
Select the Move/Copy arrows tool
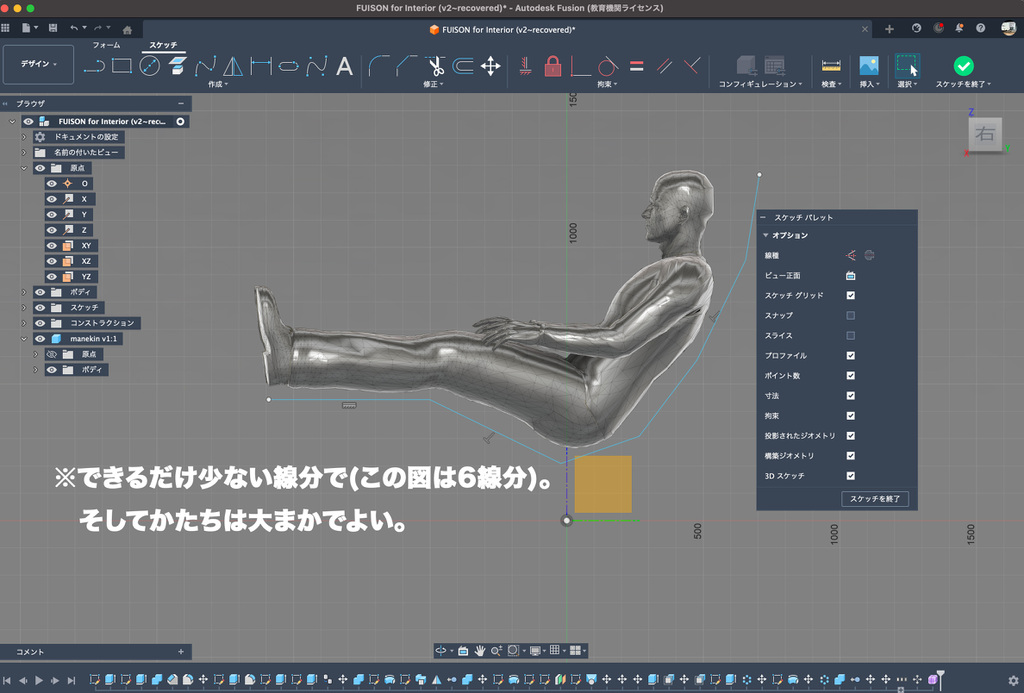491,67
